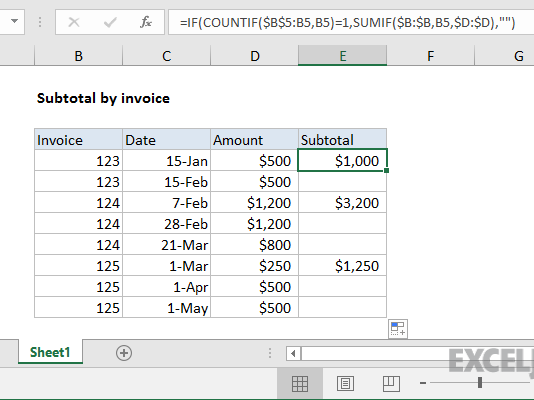The image size is (534, 400).
Task: Open the Insert Function fx dialog
Action: point(146,22)
